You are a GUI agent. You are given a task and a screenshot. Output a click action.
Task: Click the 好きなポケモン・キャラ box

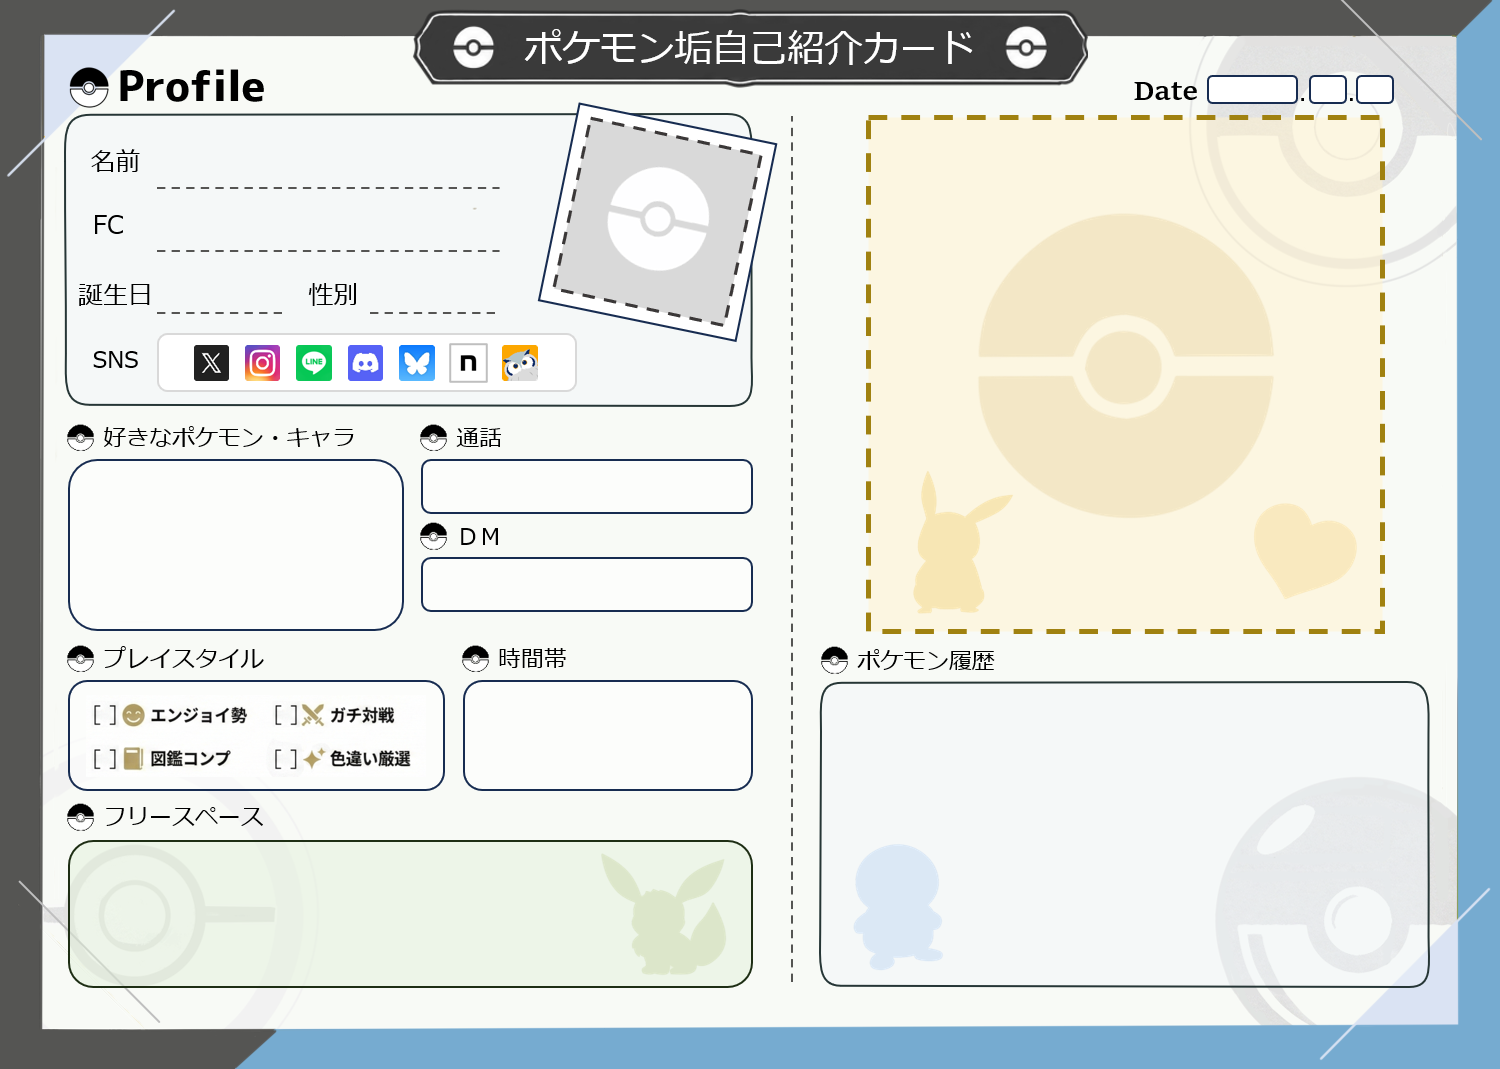[236, 545]
